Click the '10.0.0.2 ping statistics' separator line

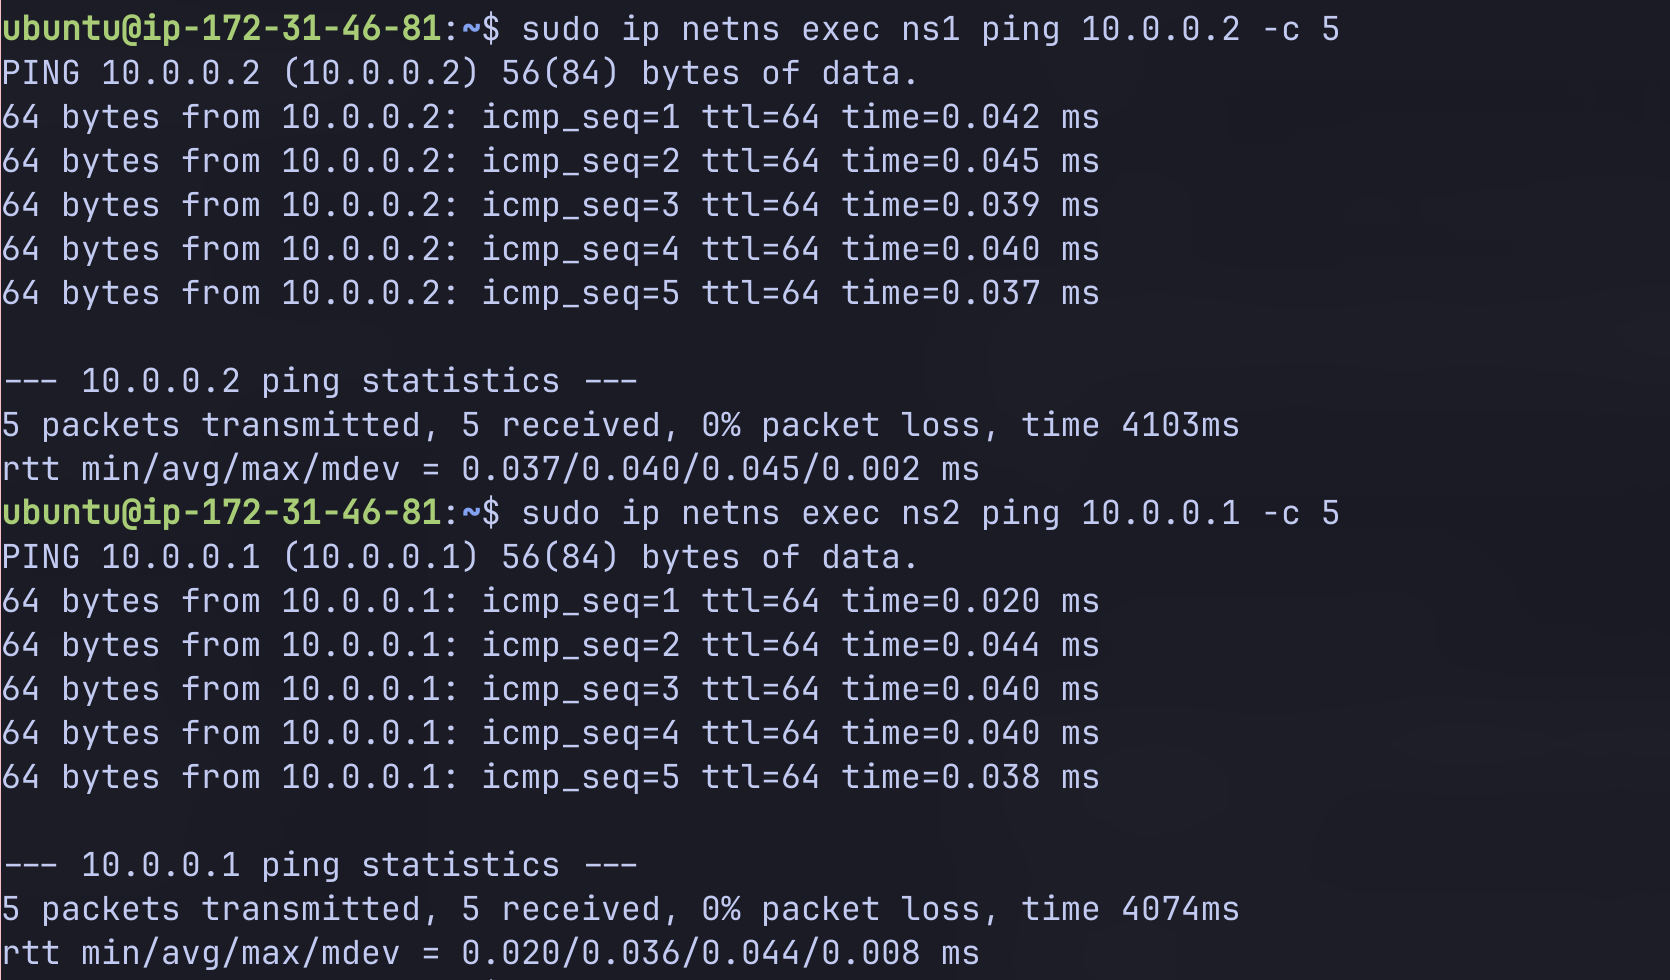pyautogui.click(x=319, y=381)
